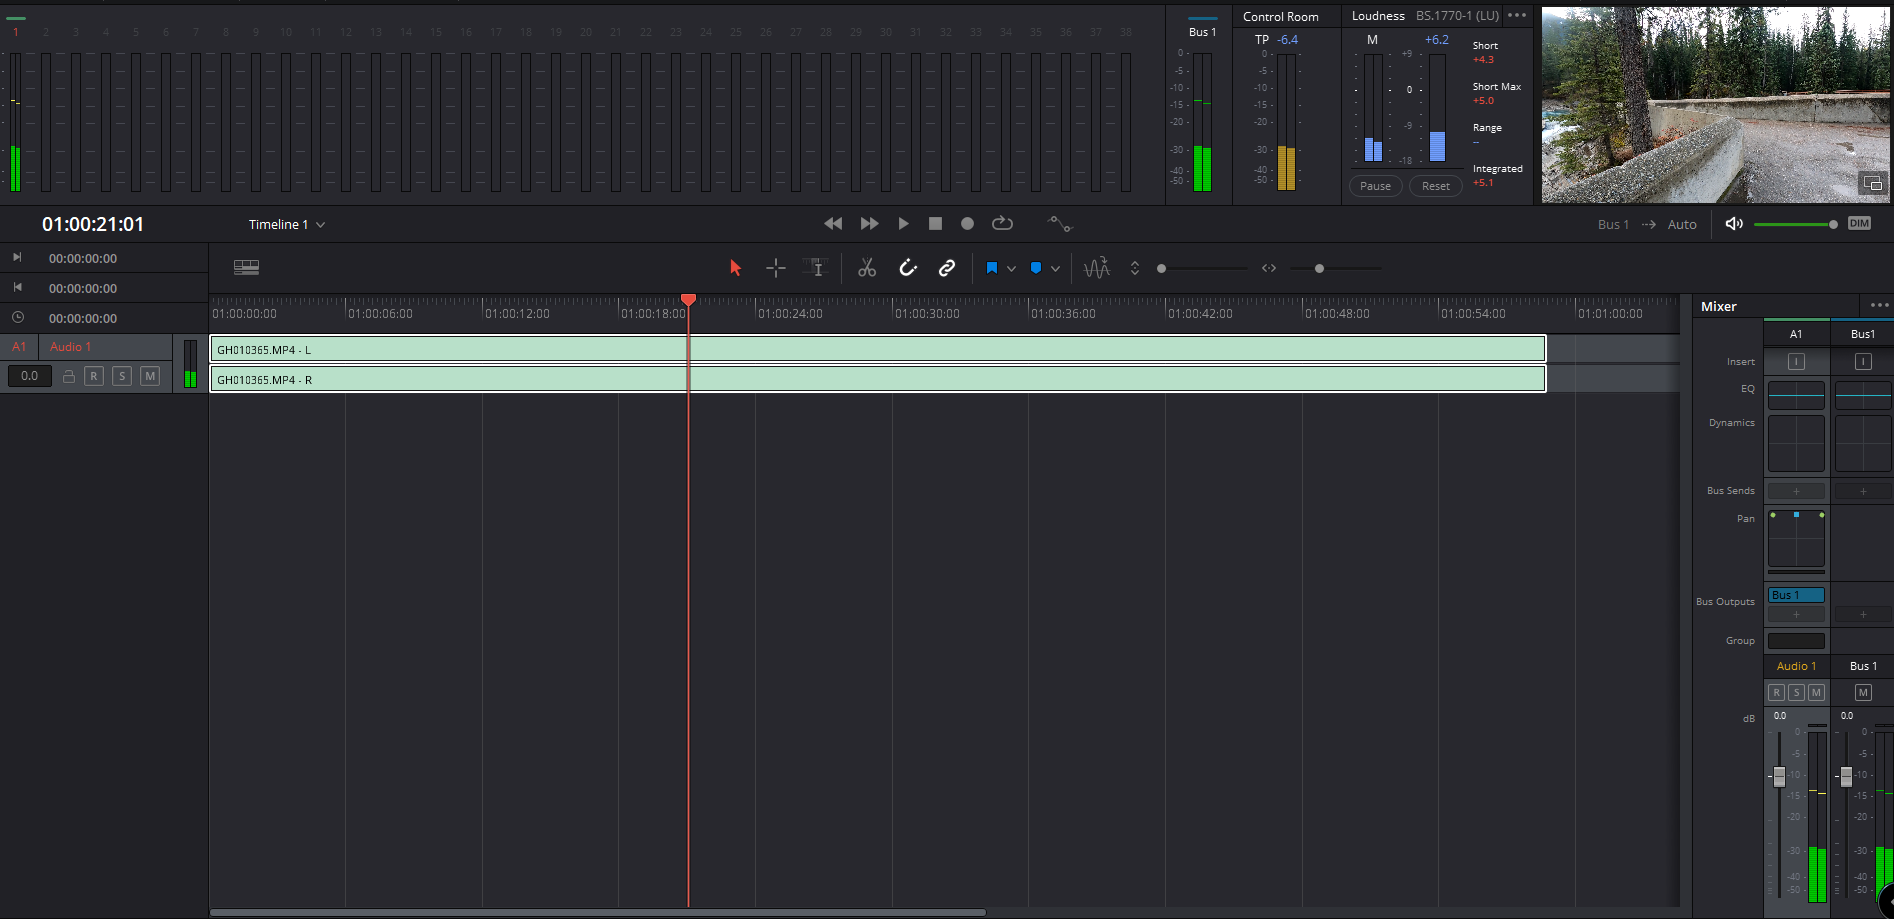1894x919 pixels.
Task: Select the GH010365.MP4 - L clip
Action: click(x=878, y=349)
